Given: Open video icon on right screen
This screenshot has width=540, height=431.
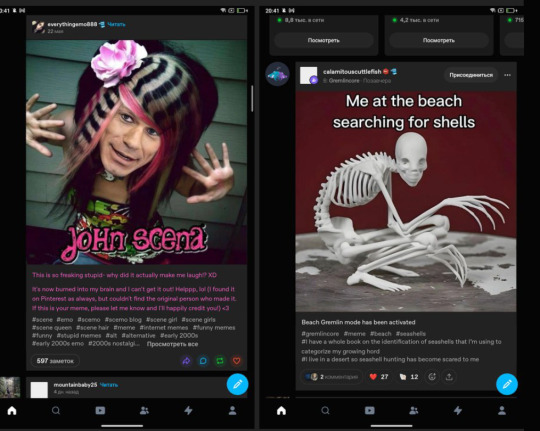Looking at the screenshot, I should click(x=370, y=410).
